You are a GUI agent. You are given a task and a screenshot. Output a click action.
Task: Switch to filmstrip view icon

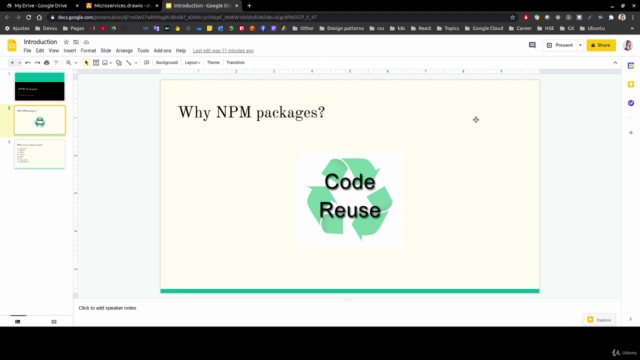click(x=18, y=322)
